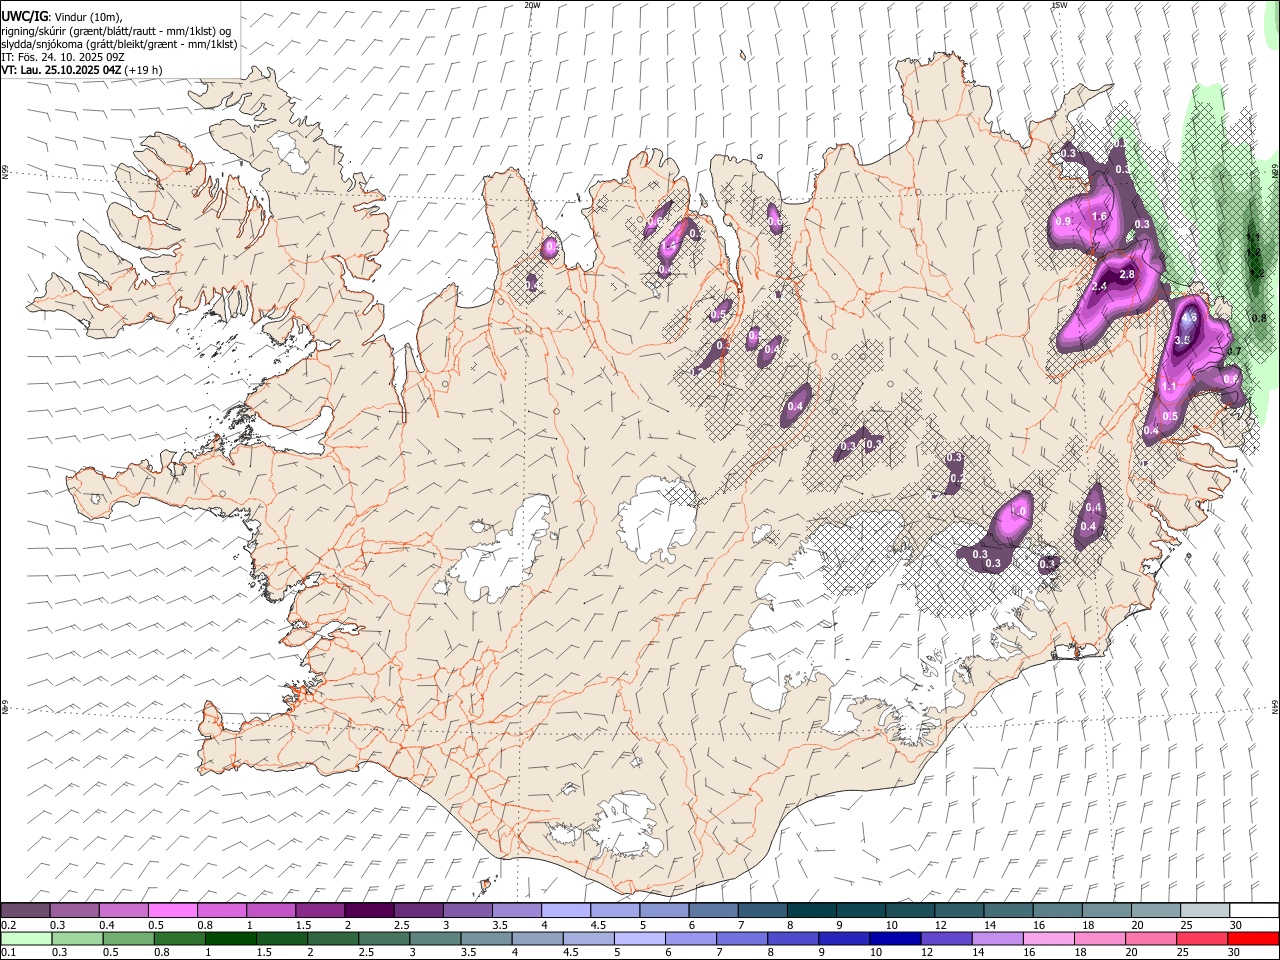The height and width of the screenshot is (960, 1280).
Task: Click the rain scale swatch between 25 and 30
Action: (1203, 938)
